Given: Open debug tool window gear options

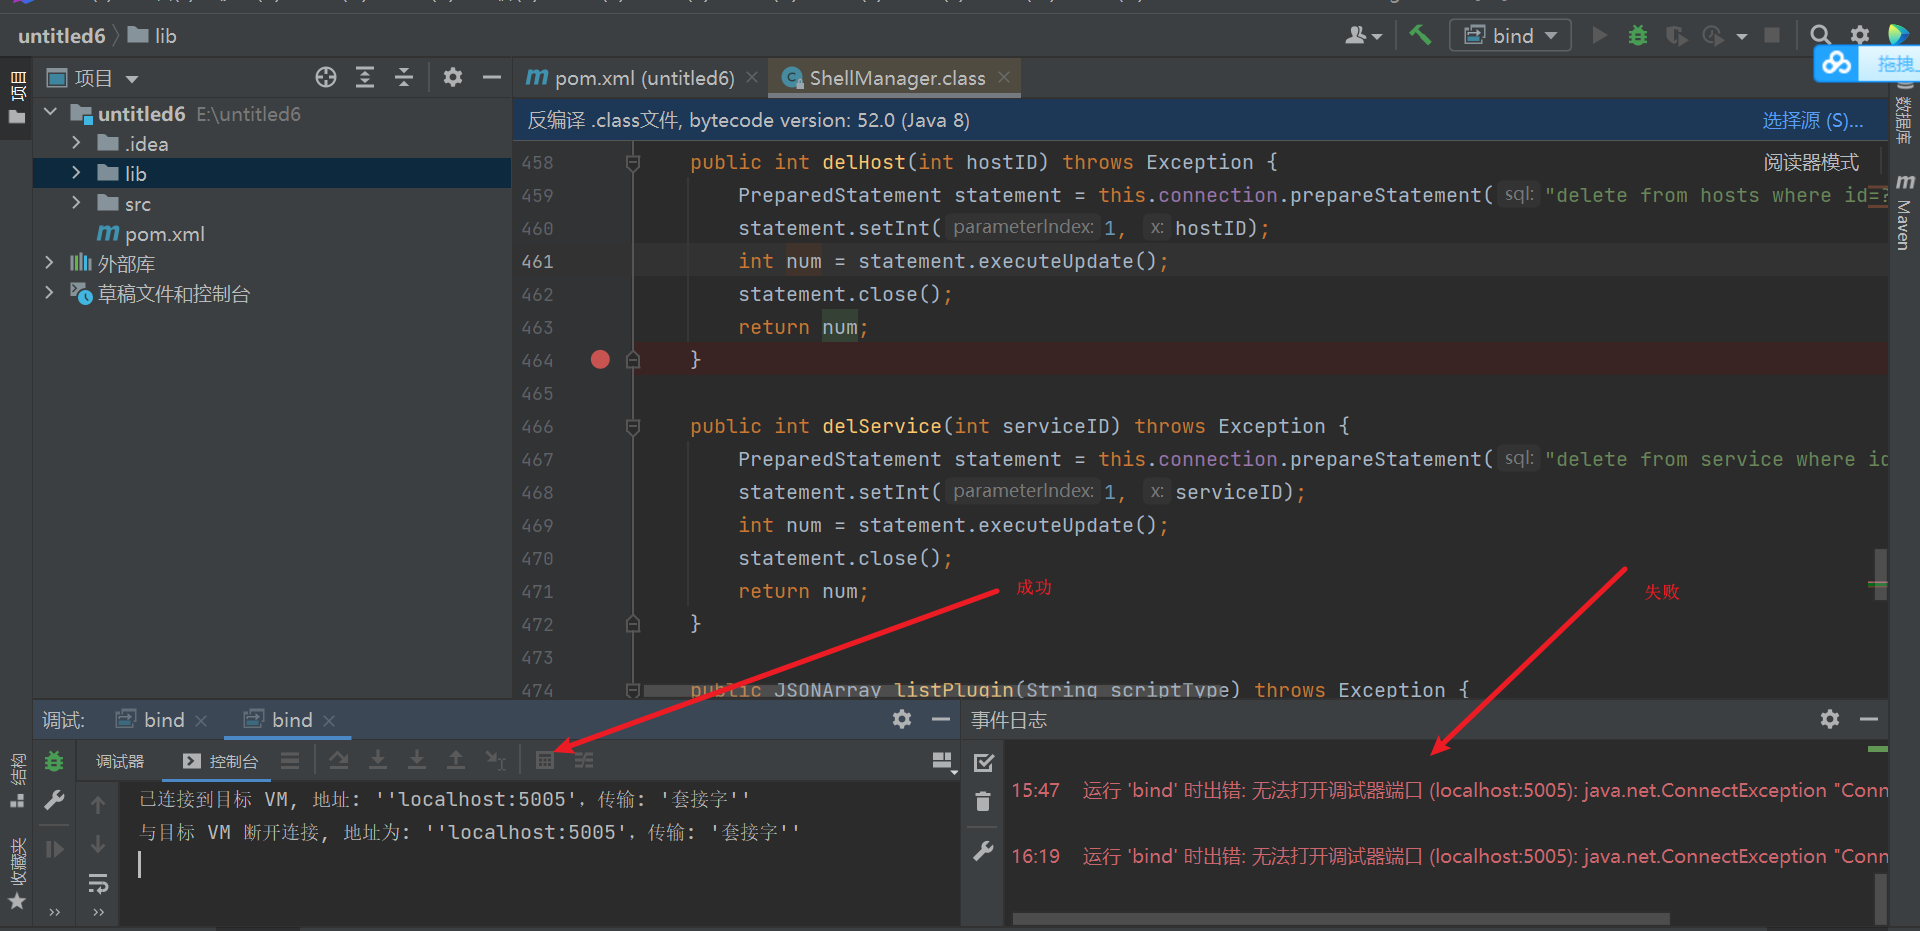Looking at the screenshot, I should pyautogui.click(x=902, y=719).
